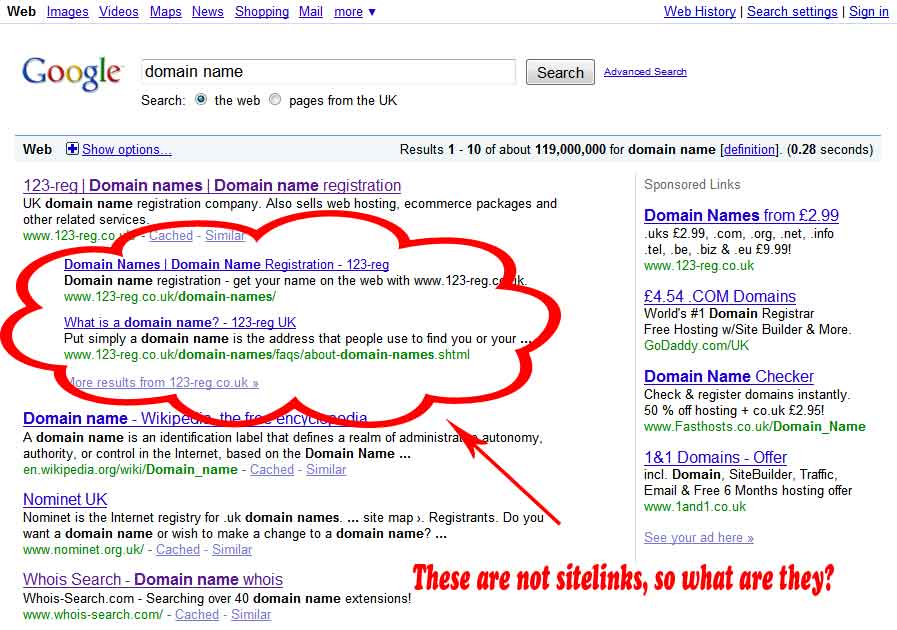Click the Sign in link
897x630 pixels.
[868, 11]
